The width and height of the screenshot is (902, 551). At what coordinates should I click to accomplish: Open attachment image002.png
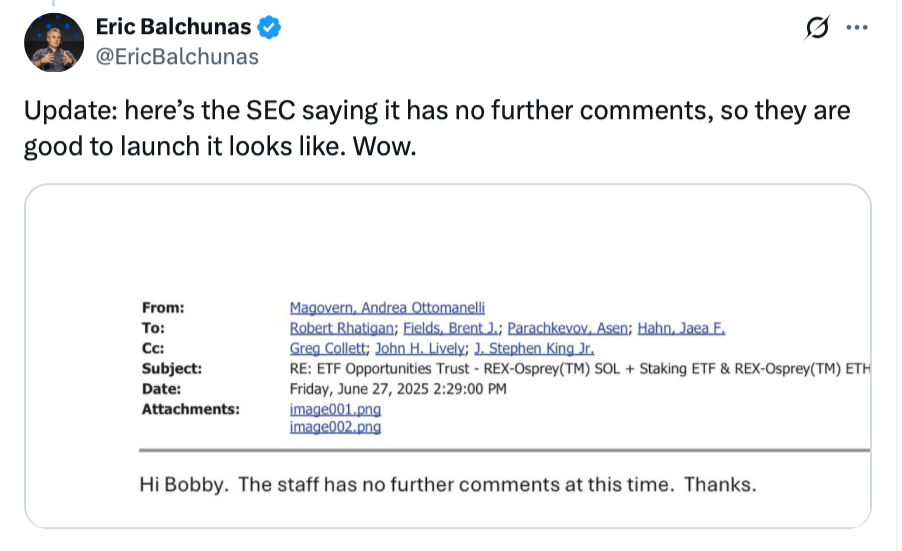click(335, 427)
